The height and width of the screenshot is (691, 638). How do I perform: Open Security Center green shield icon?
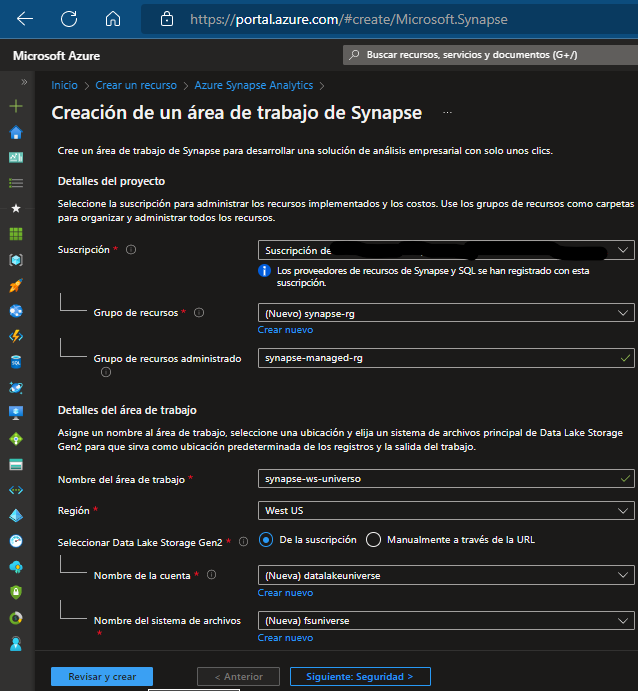click(x=16, y=592)
